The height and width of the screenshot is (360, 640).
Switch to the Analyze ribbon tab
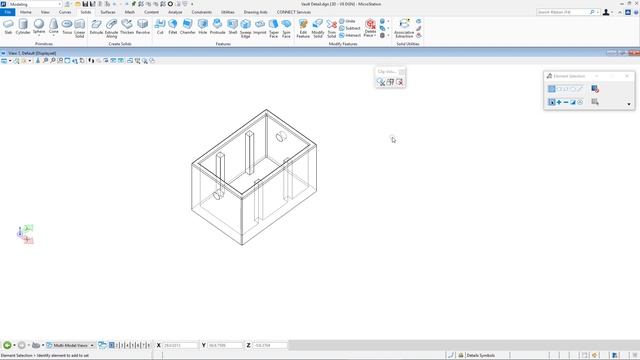[175, 12]
